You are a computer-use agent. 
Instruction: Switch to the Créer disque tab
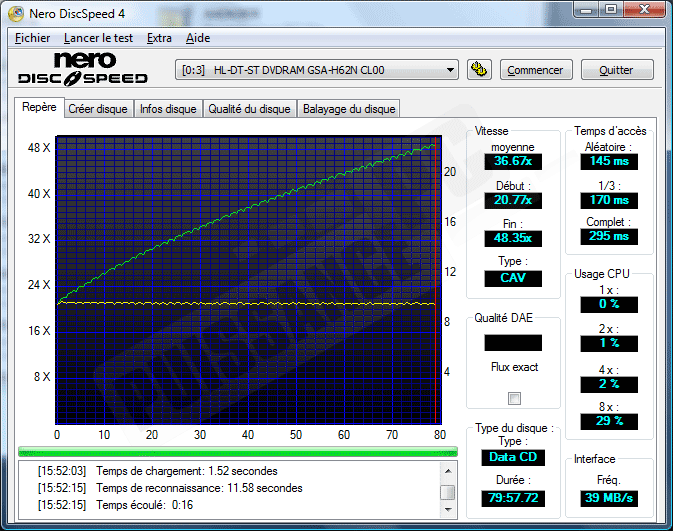(x=98, y=109)
